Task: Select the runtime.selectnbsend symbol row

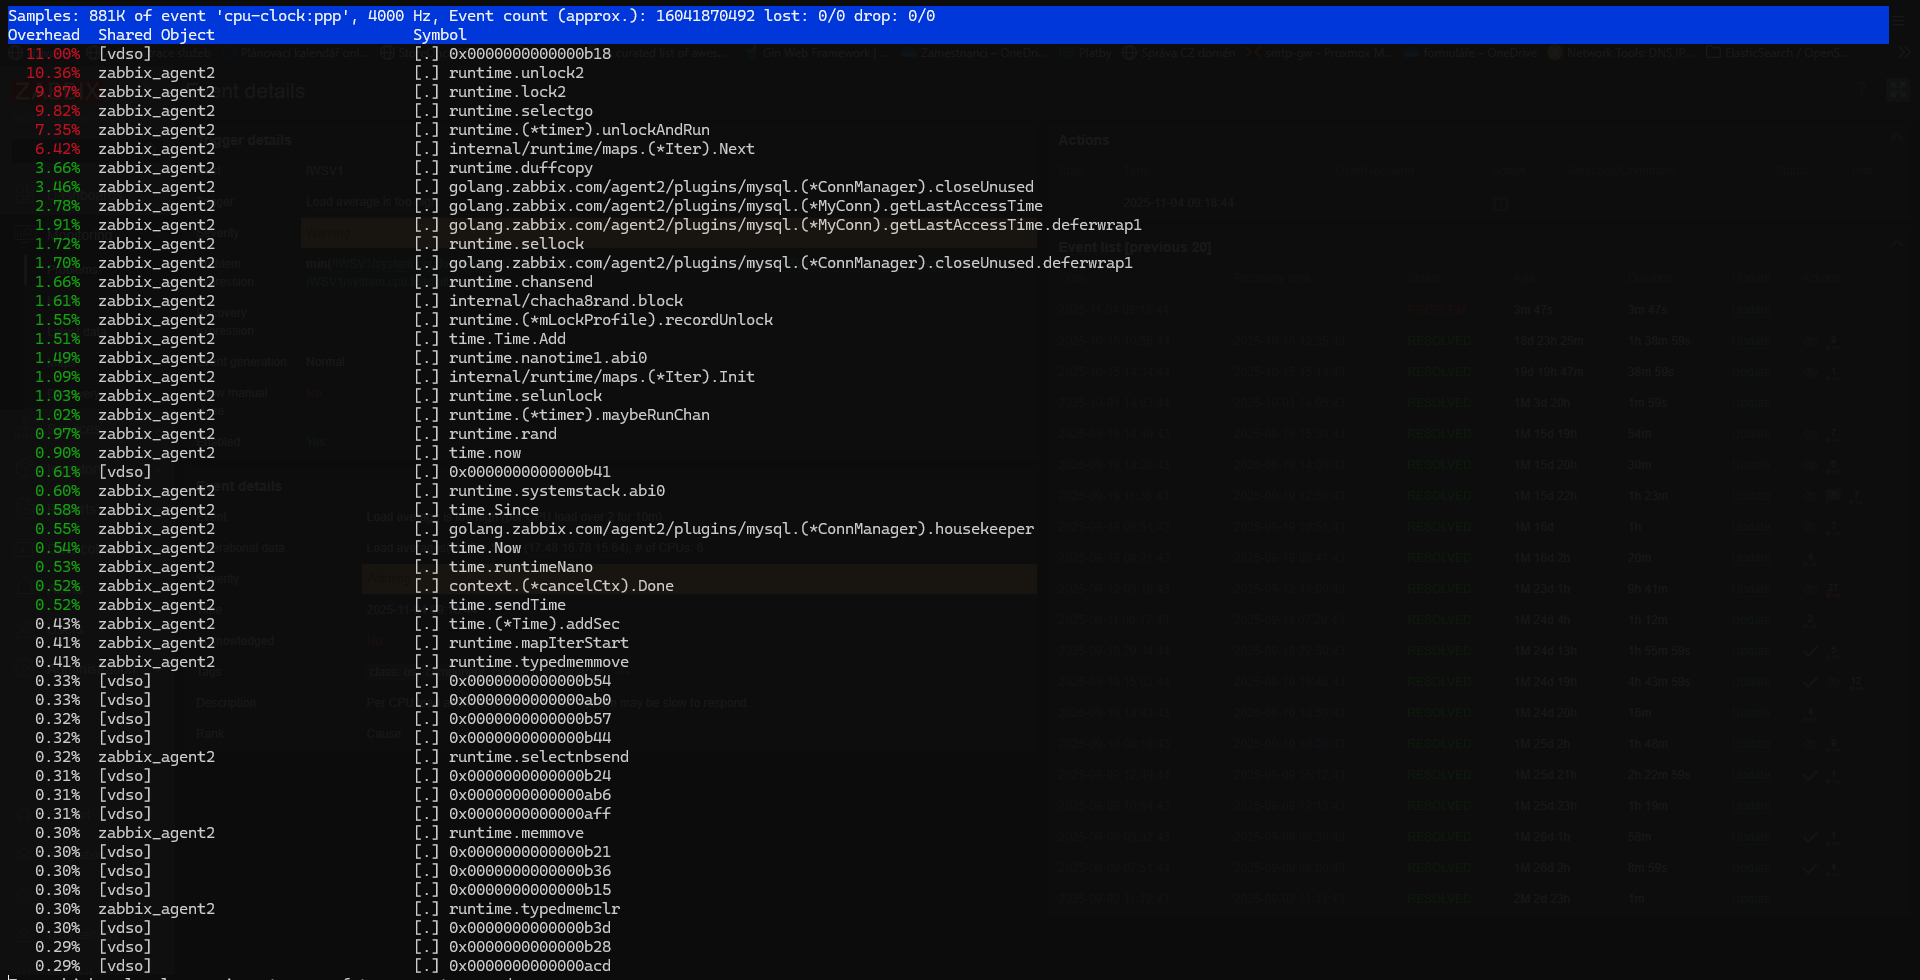Action: (538, 757)
